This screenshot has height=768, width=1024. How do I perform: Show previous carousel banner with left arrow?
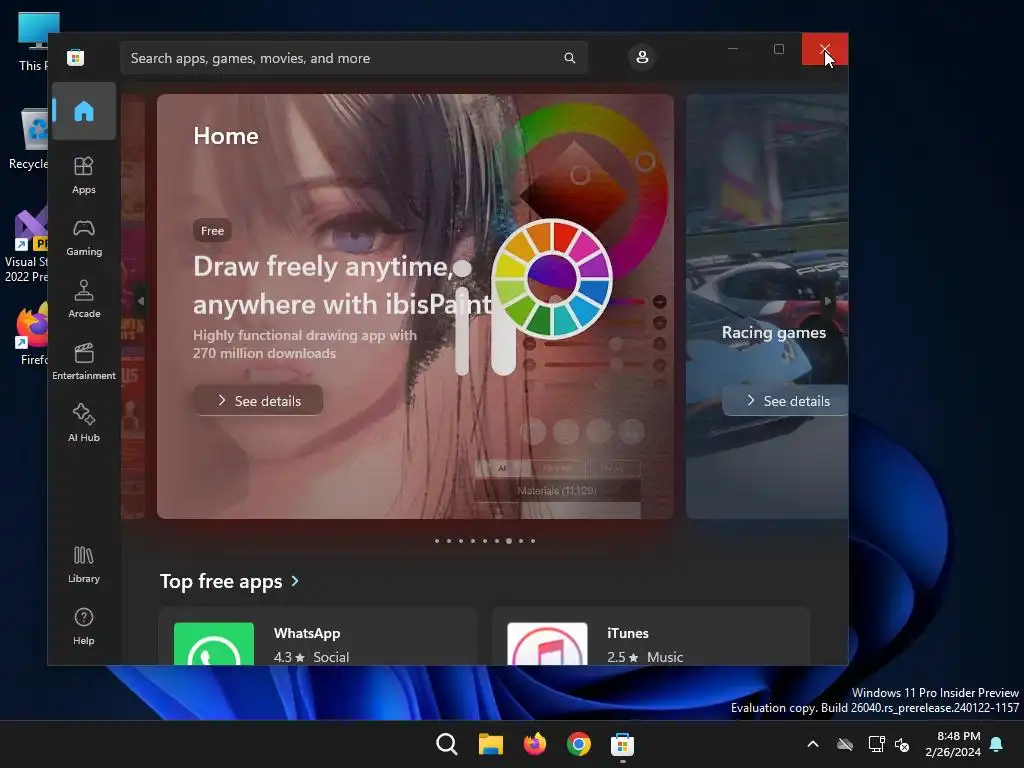[140, 301]
